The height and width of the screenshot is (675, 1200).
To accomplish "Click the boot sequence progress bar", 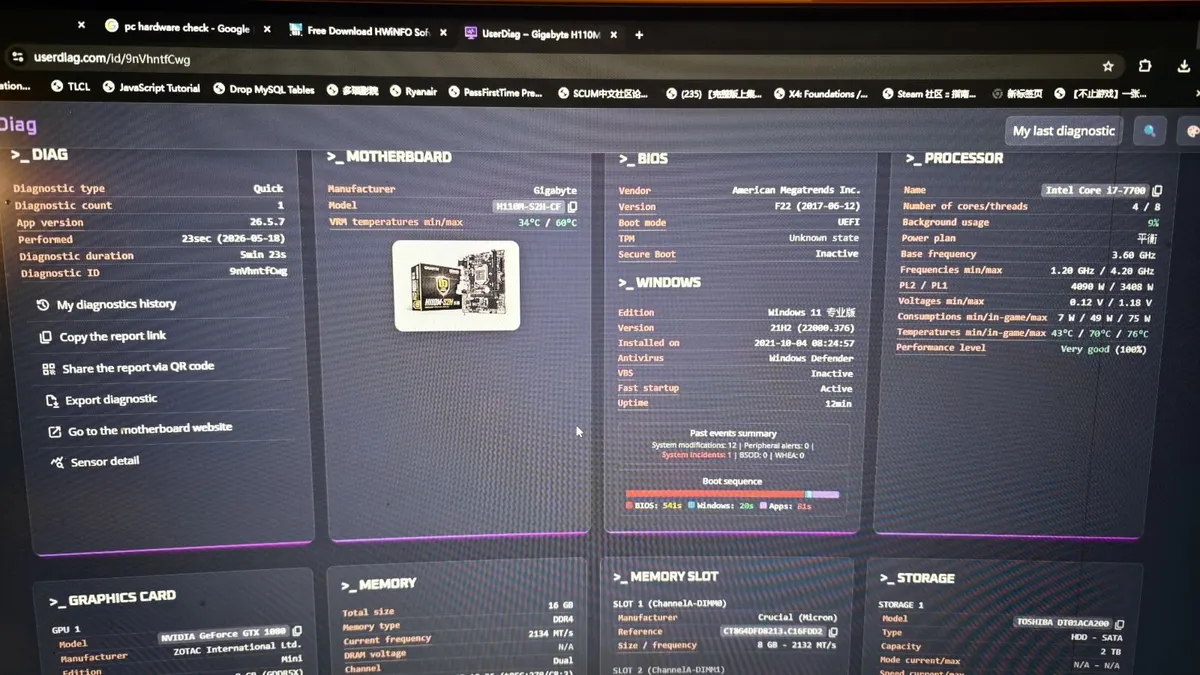I will pyautogui.click(x=732, y=494).
